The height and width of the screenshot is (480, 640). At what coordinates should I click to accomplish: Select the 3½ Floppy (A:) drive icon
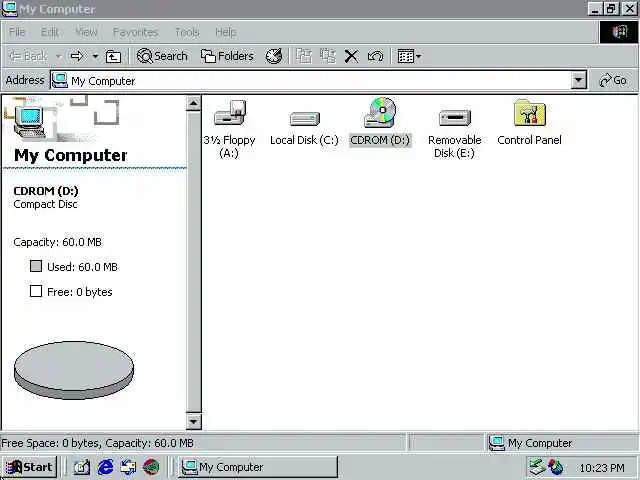click(230, 113)
